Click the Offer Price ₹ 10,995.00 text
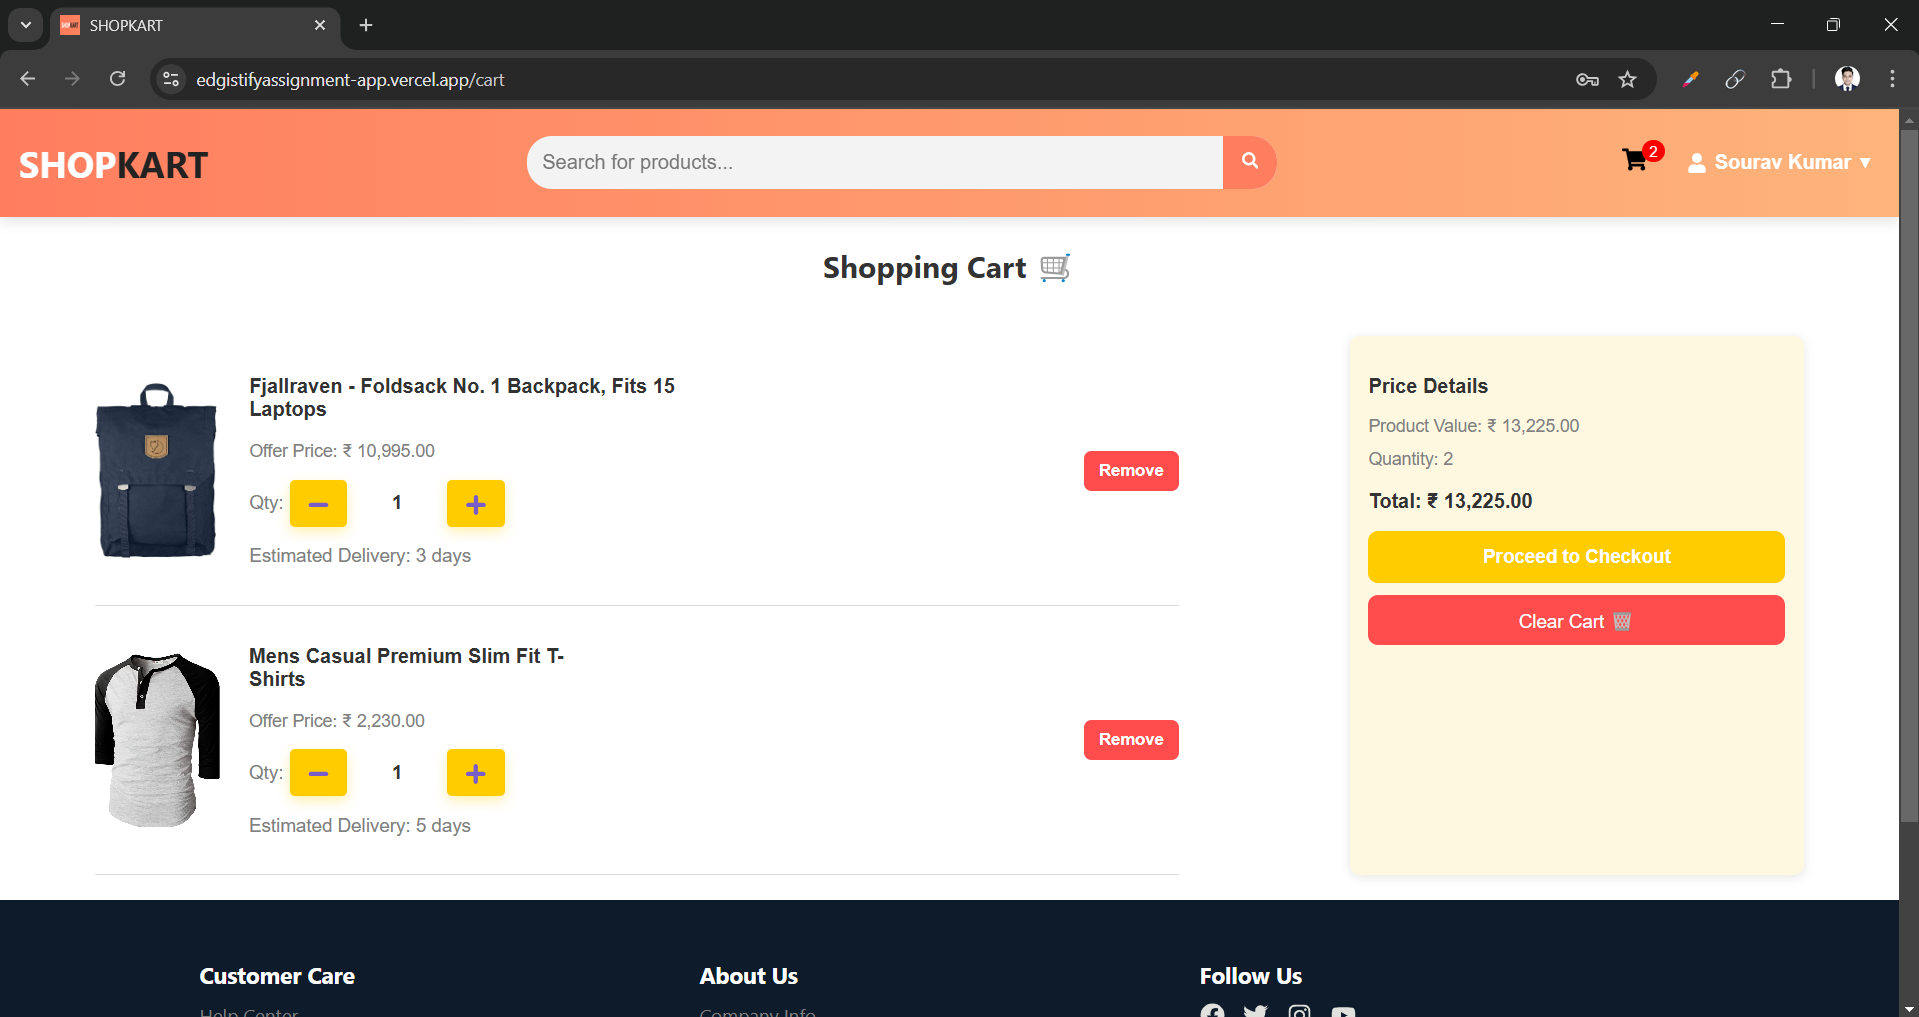 tap(342, 451)
